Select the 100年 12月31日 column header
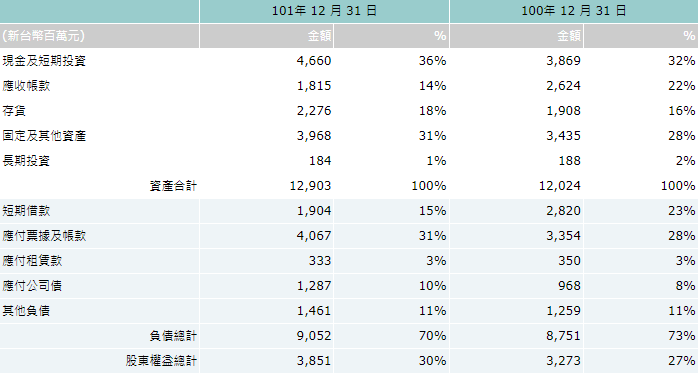Image resolution: width=698 pixels, height=375 pixels. tap(574, 11)
